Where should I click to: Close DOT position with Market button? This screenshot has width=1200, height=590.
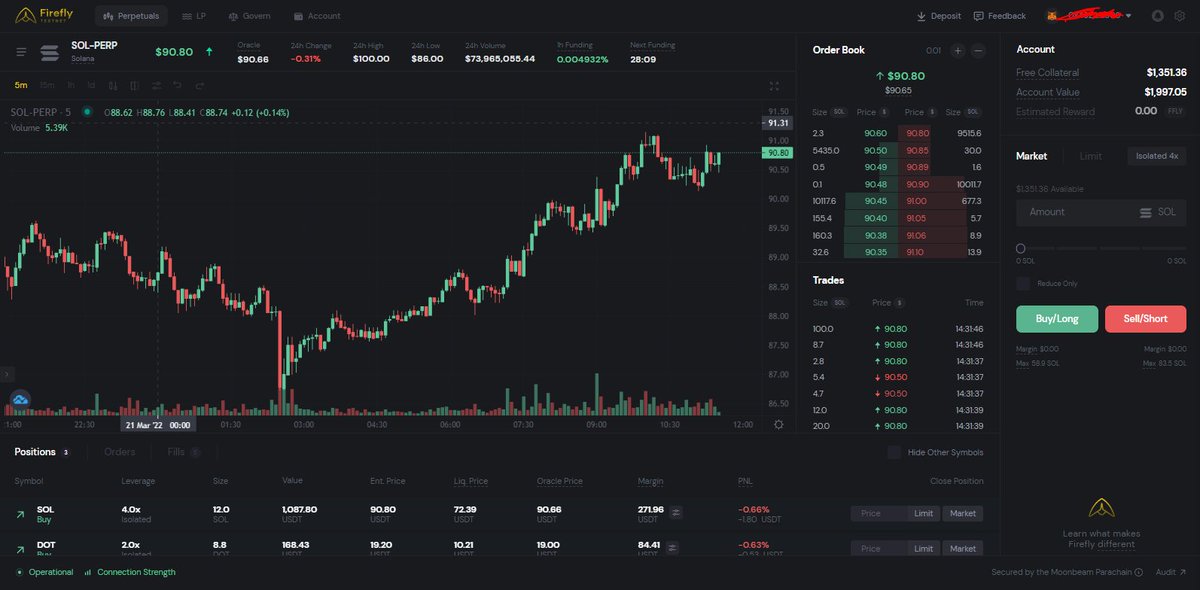point(962,548)
